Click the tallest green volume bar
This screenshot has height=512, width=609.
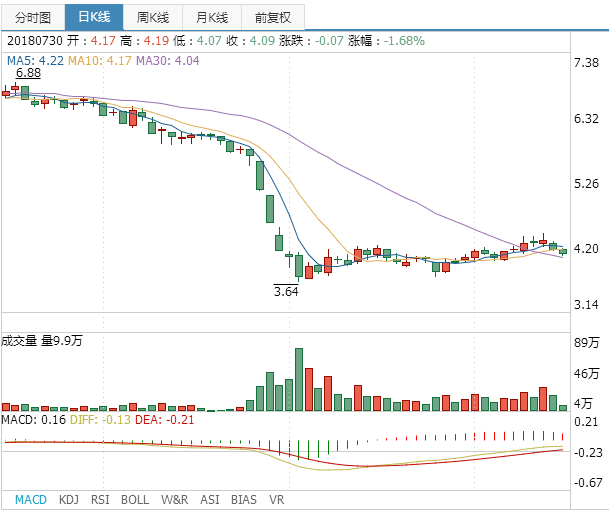299,380
